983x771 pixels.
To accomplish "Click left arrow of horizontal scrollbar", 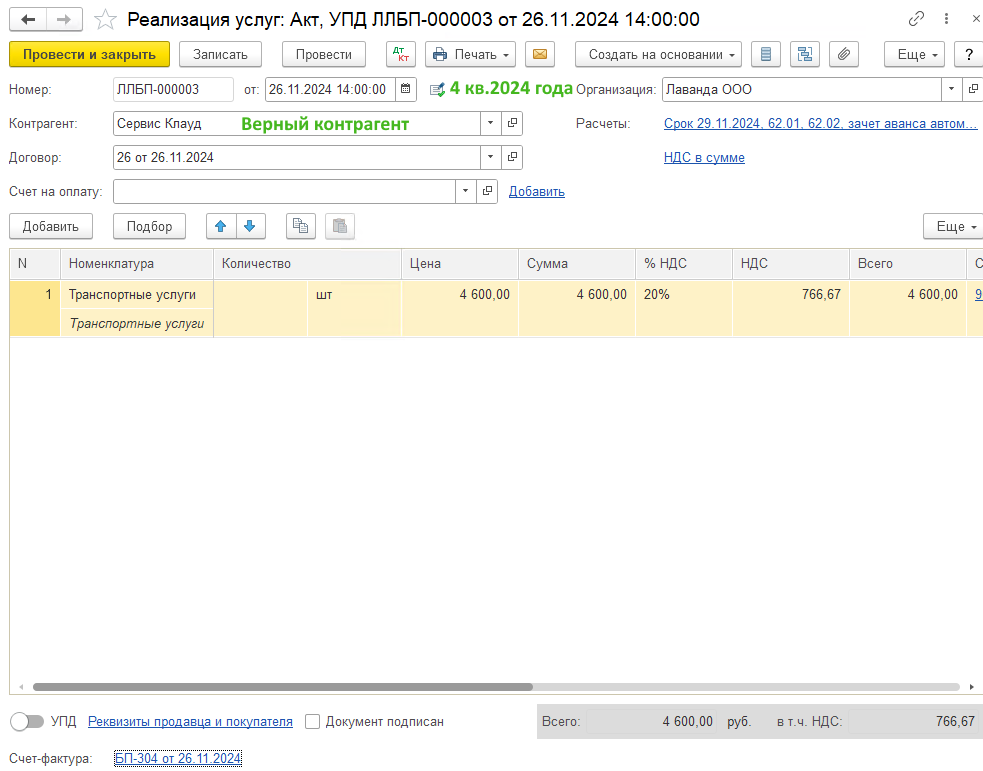I will click(x=21, y=687).
